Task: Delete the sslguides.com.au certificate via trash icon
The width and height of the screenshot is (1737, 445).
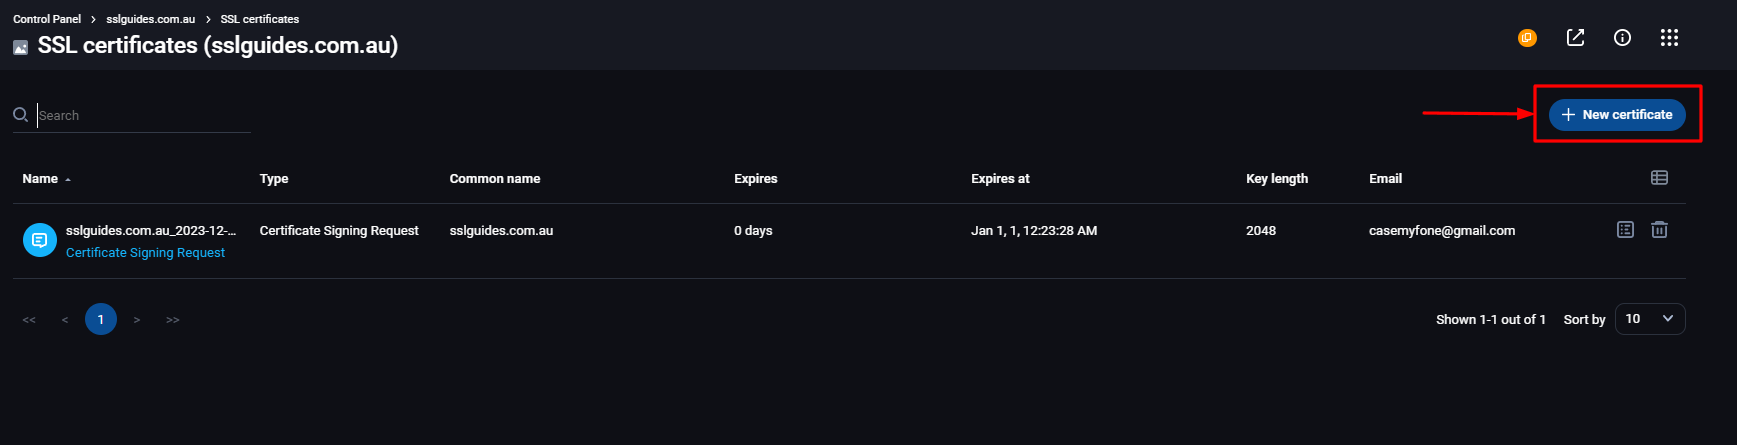Action: (x=1659, y=230)
